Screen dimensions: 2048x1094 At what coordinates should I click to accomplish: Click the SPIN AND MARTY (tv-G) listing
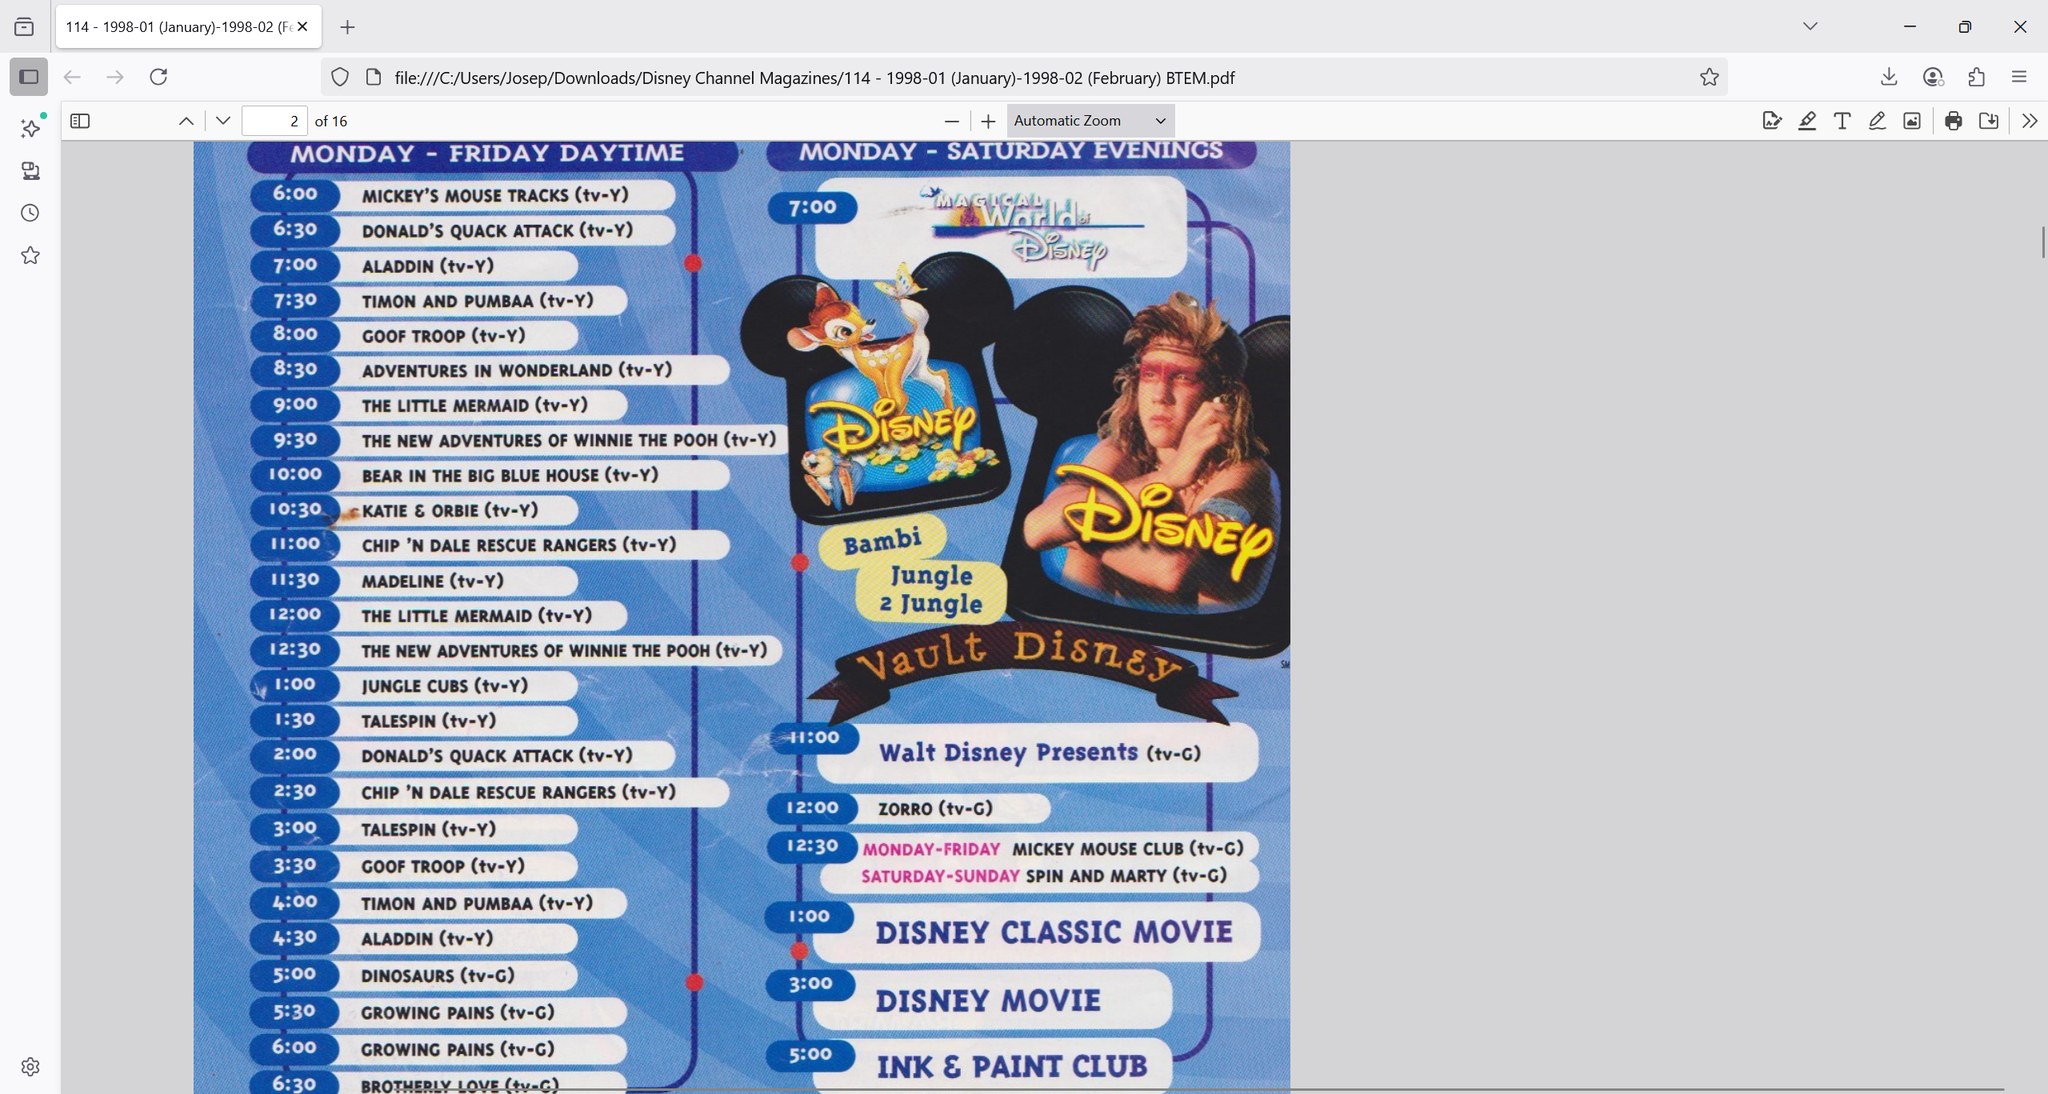[1126, 875]
